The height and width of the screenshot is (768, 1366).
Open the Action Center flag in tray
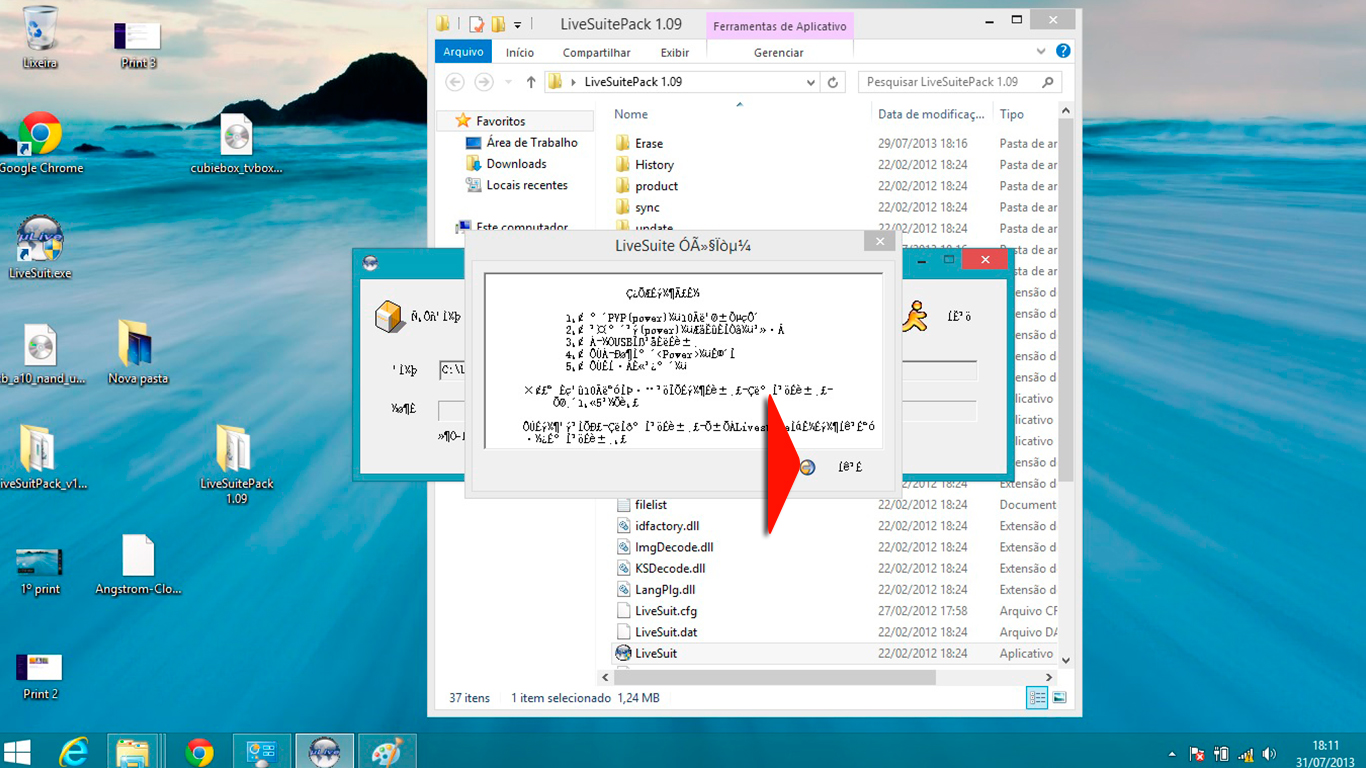coord(1196,754)
